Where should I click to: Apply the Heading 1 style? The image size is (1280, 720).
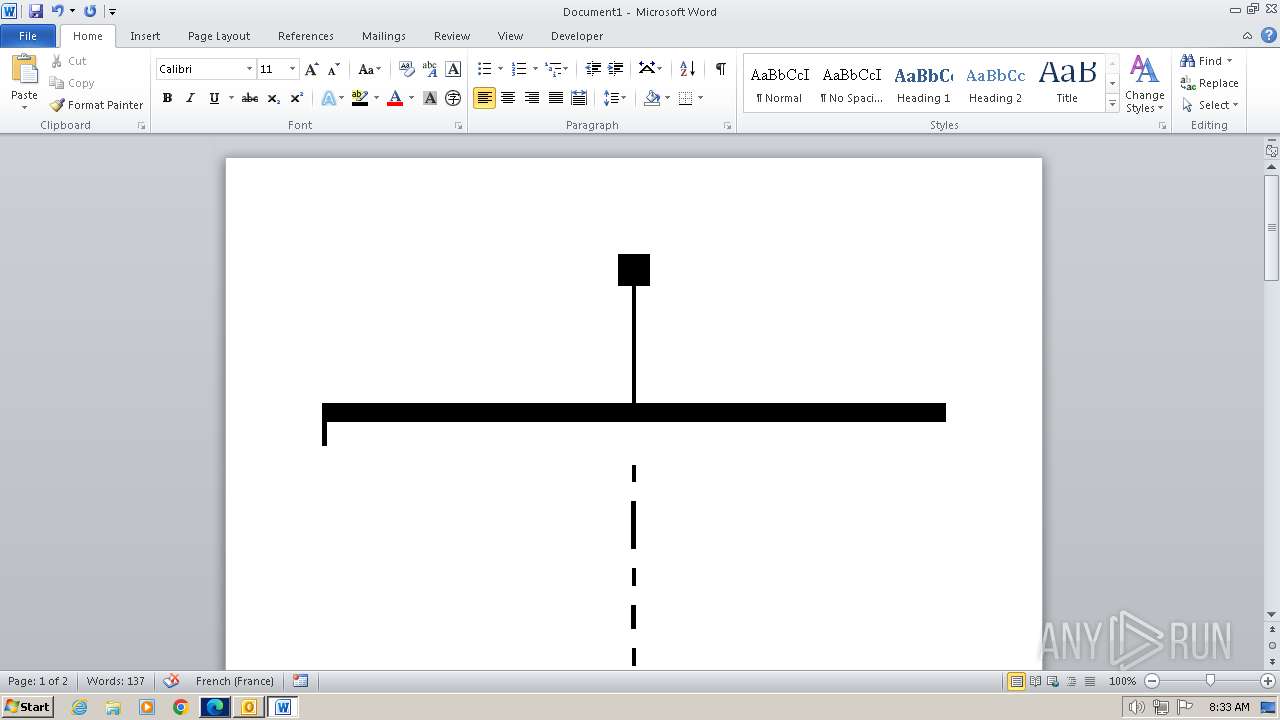click(x=923, y=84)
